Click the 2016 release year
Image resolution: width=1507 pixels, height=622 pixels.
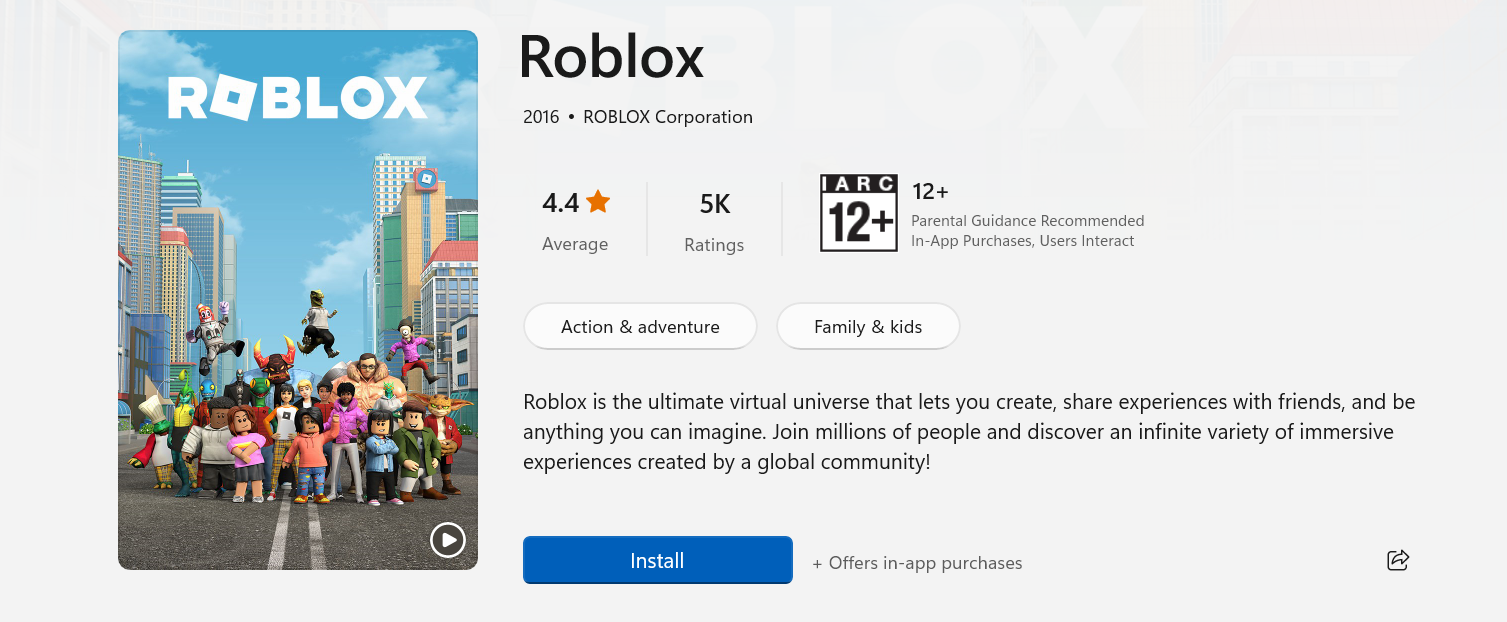(541, 117)
